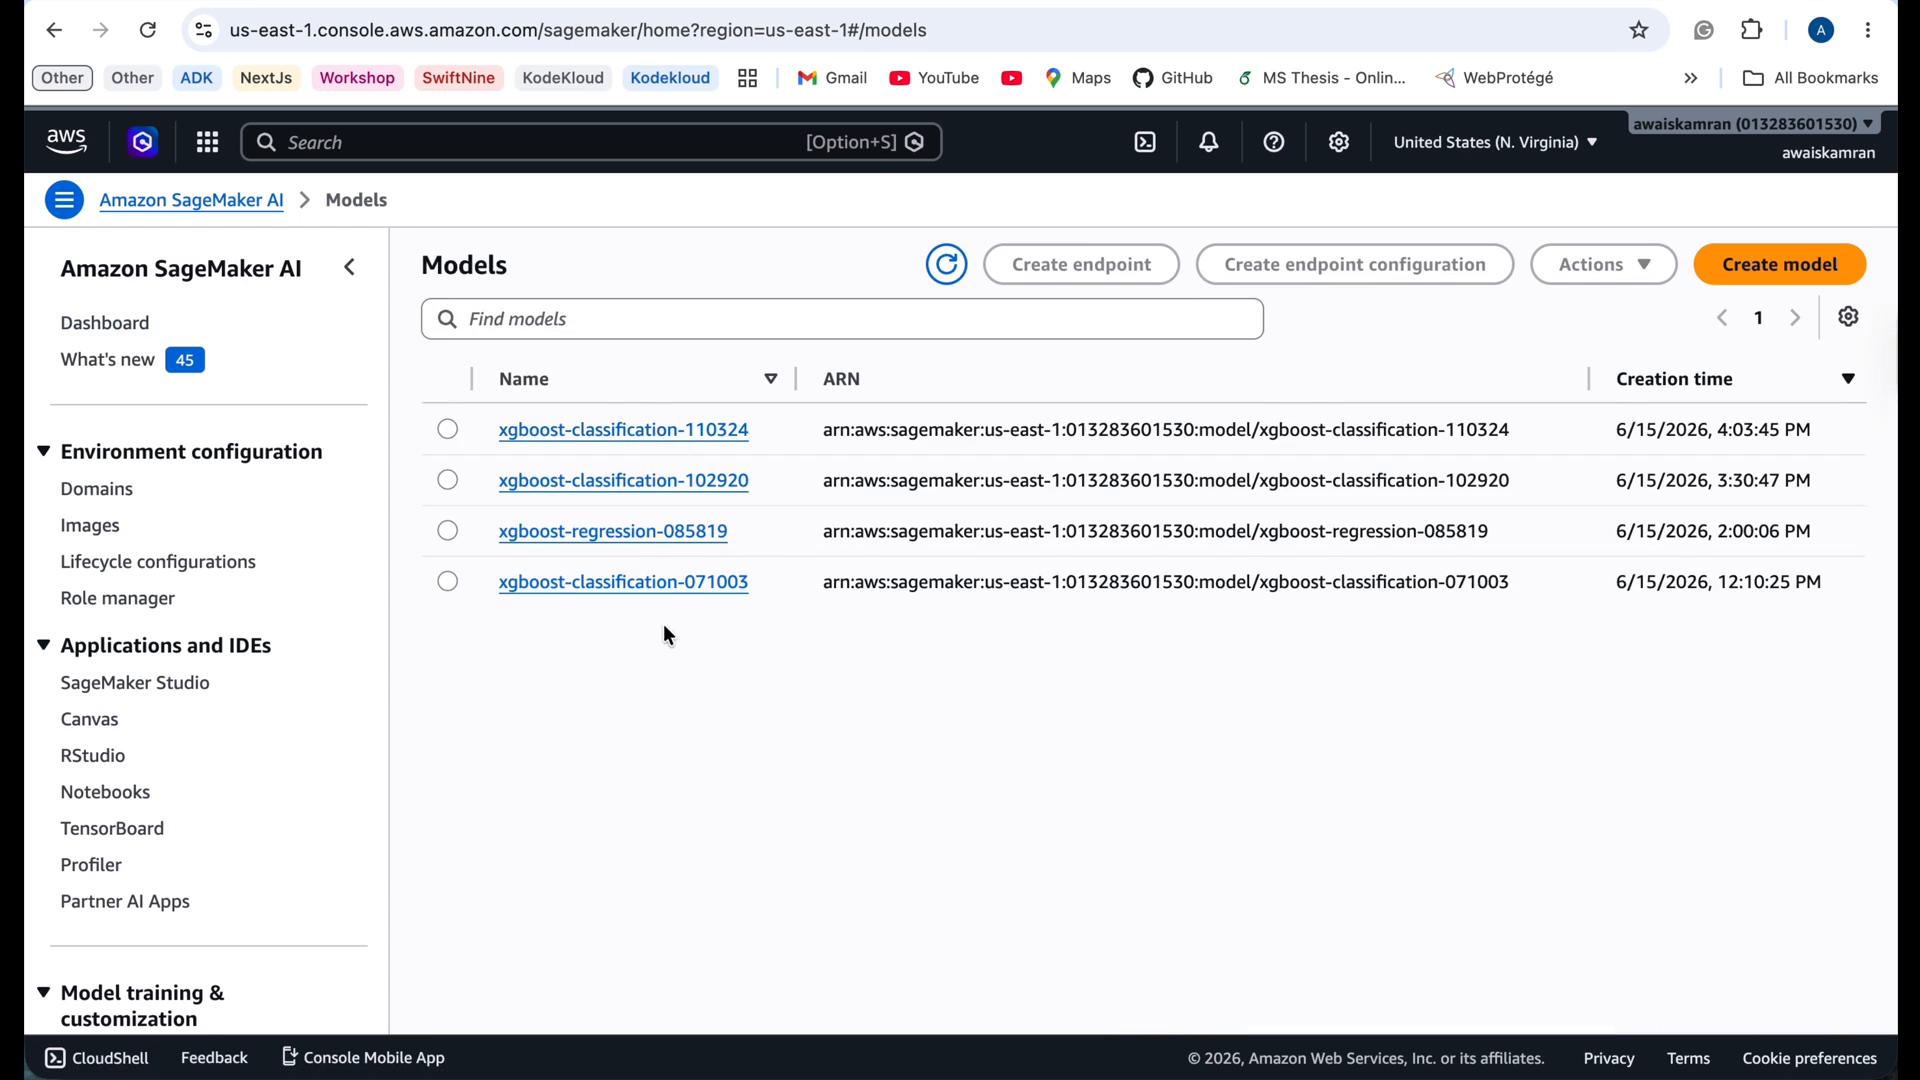Reload the browser page
Screen dimensions: 1920x1080
148,30
